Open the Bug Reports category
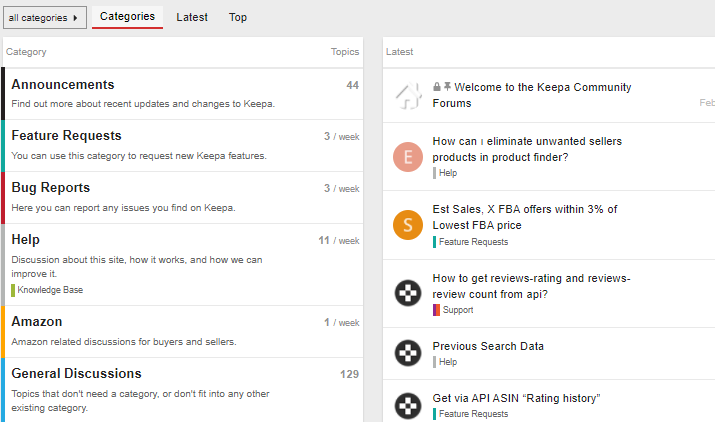 pyautogui.click(x=51, y=188)
